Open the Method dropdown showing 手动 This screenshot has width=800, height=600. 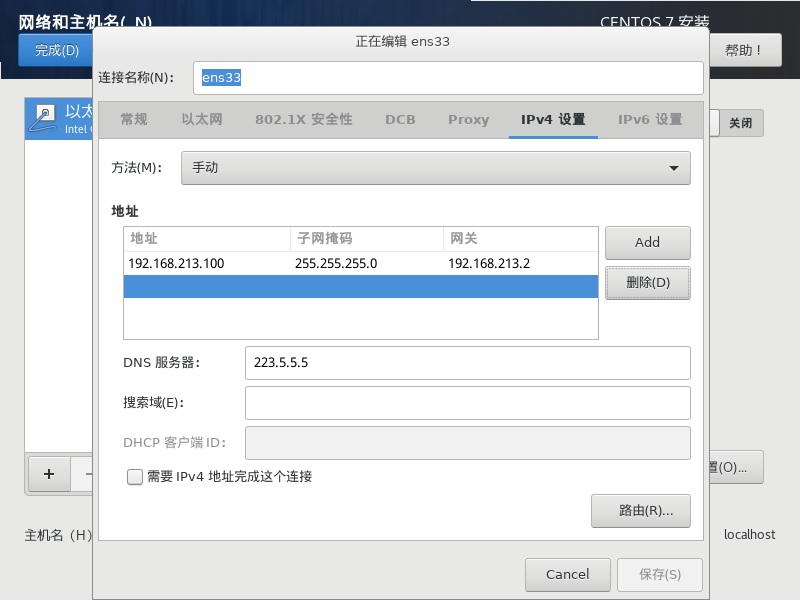[x=436, y=168]
